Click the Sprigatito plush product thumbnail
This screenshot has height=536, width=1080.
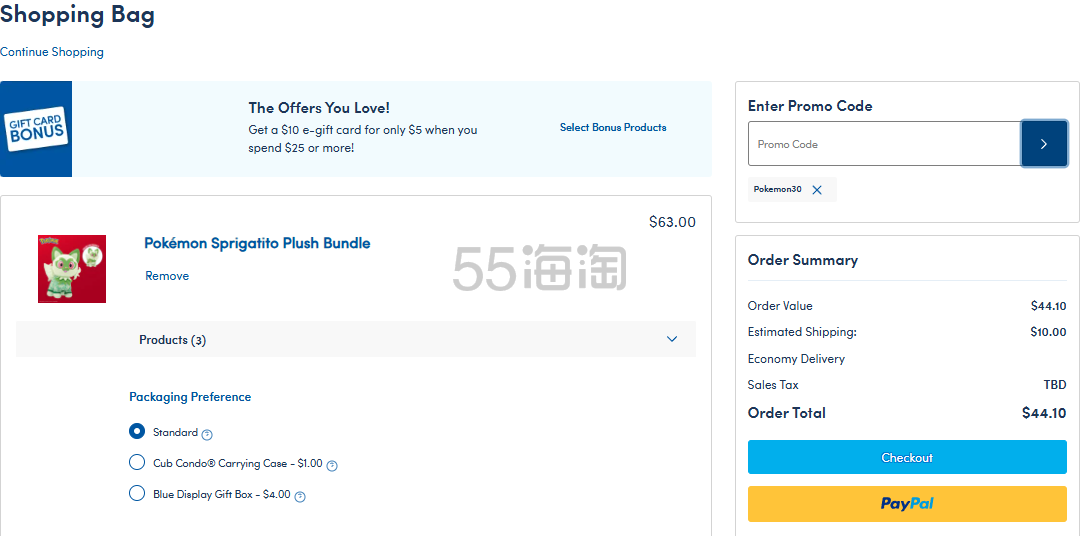72,268
